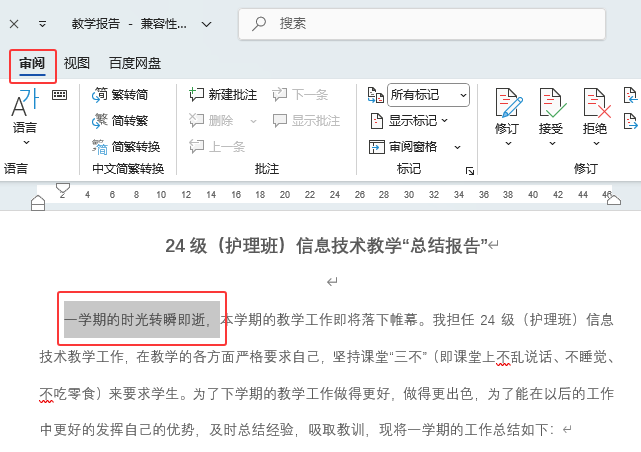This screenshot has height=452, width=641.
Task: Go to previous change icon
Action: (630, 95)
